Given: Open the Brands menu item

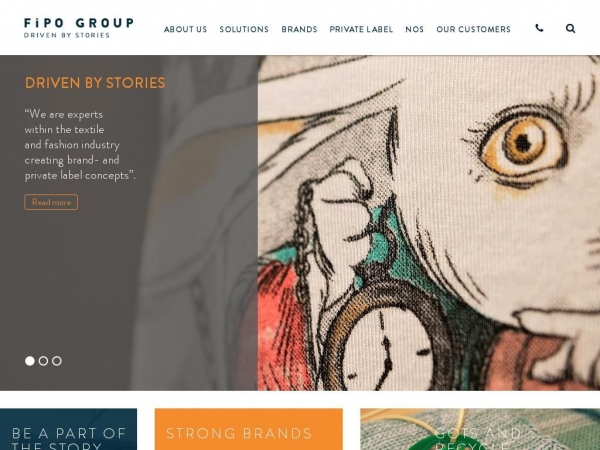Looking at the screenshot, I should pos(299,29).
